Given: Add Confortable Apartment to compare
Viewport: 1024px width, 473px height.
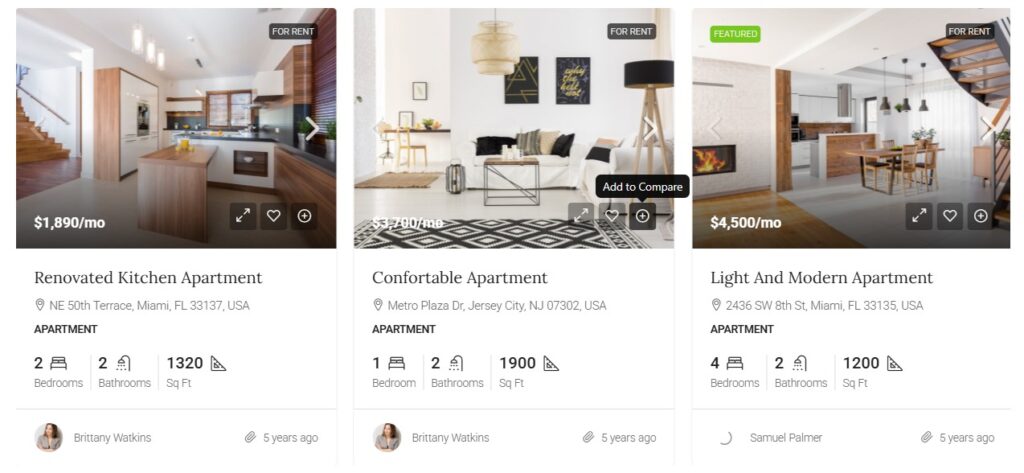Looking at the screenshot, I should pos(643,216).
